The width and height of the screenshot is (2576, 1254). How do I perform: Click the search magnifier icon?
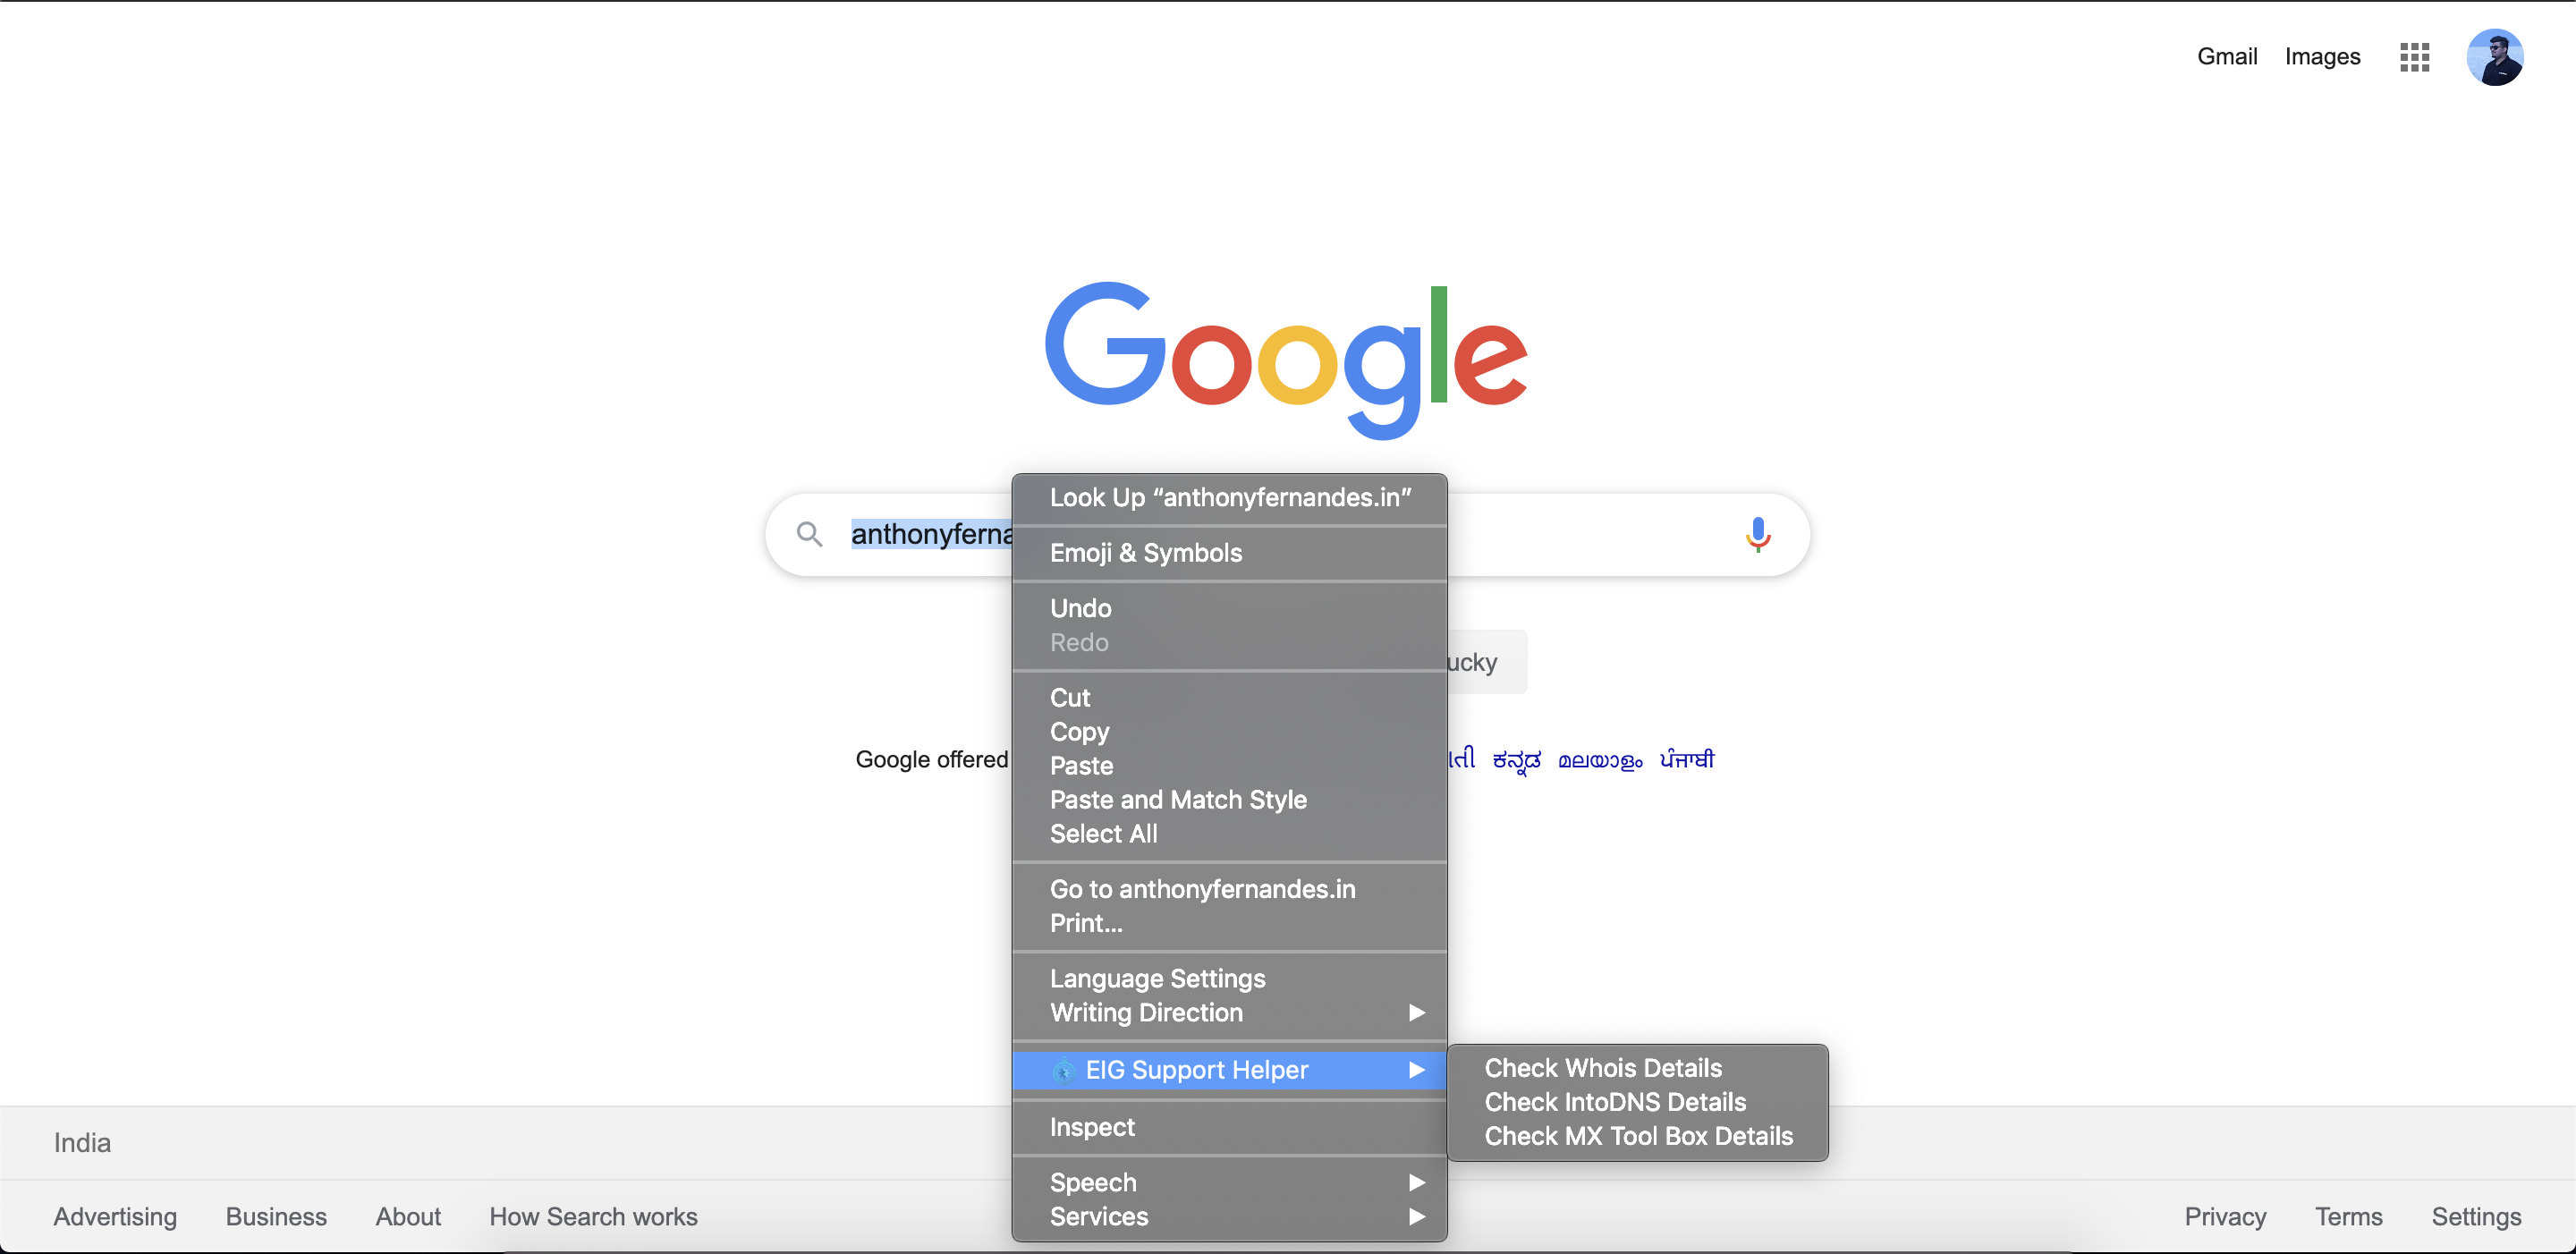click(x=809, y=534)
